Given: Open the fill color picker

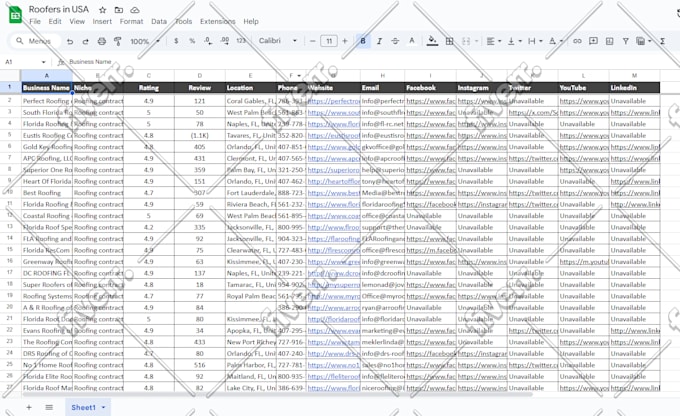Looking at the screenshot, I should [x=432, y=41].
